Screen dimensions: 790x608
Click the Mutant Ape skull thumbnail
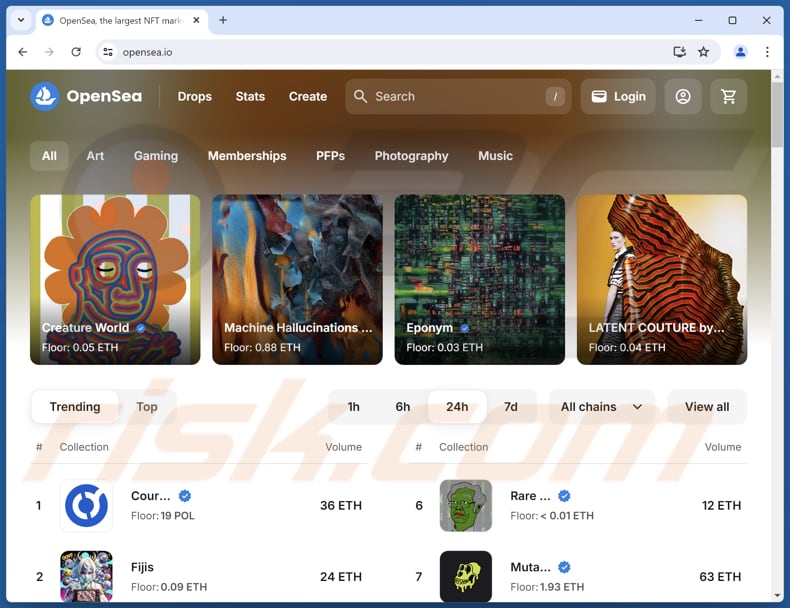pos(466,576)
